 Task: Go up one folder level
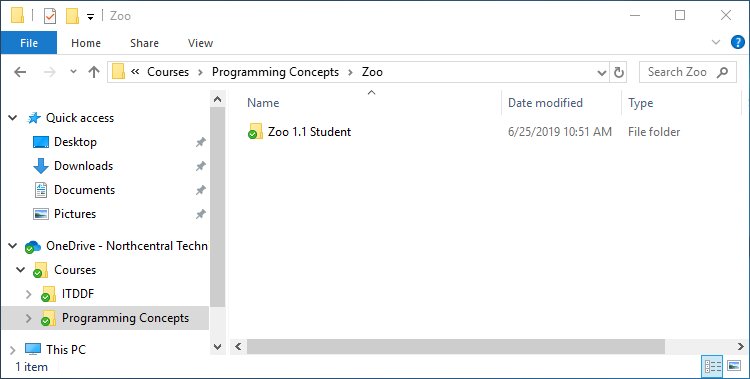94,72
